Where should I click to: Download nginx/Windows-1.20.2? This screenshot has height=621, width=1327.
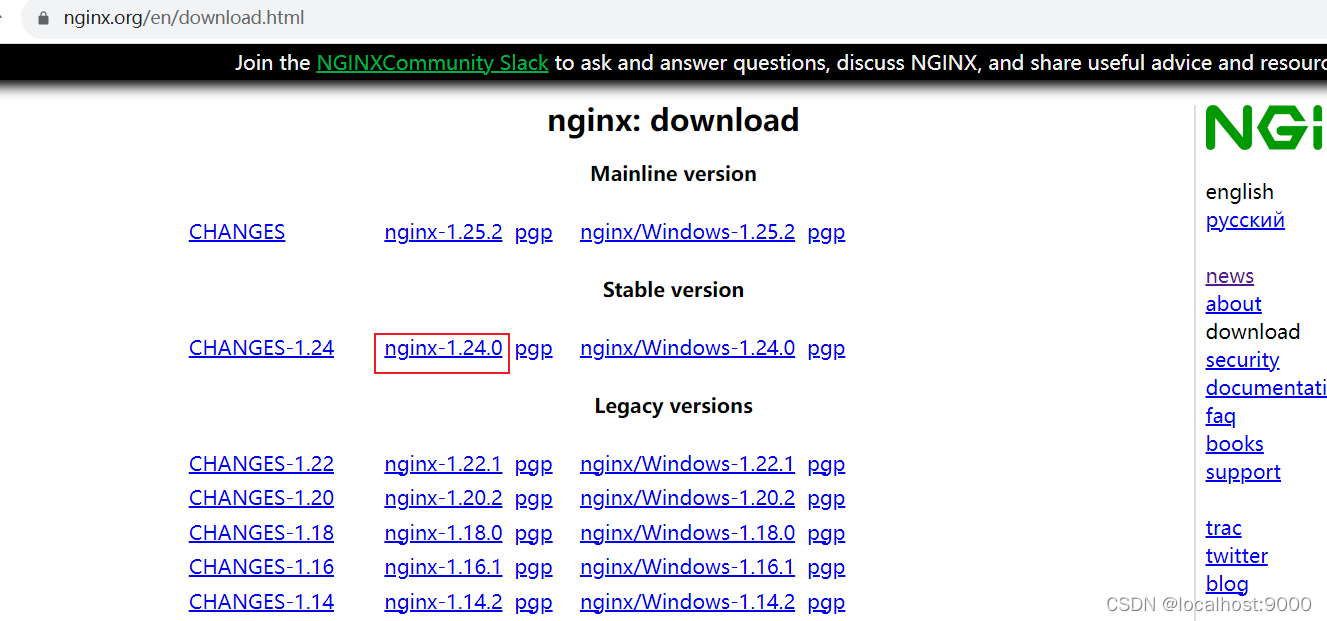click(687, 498)
